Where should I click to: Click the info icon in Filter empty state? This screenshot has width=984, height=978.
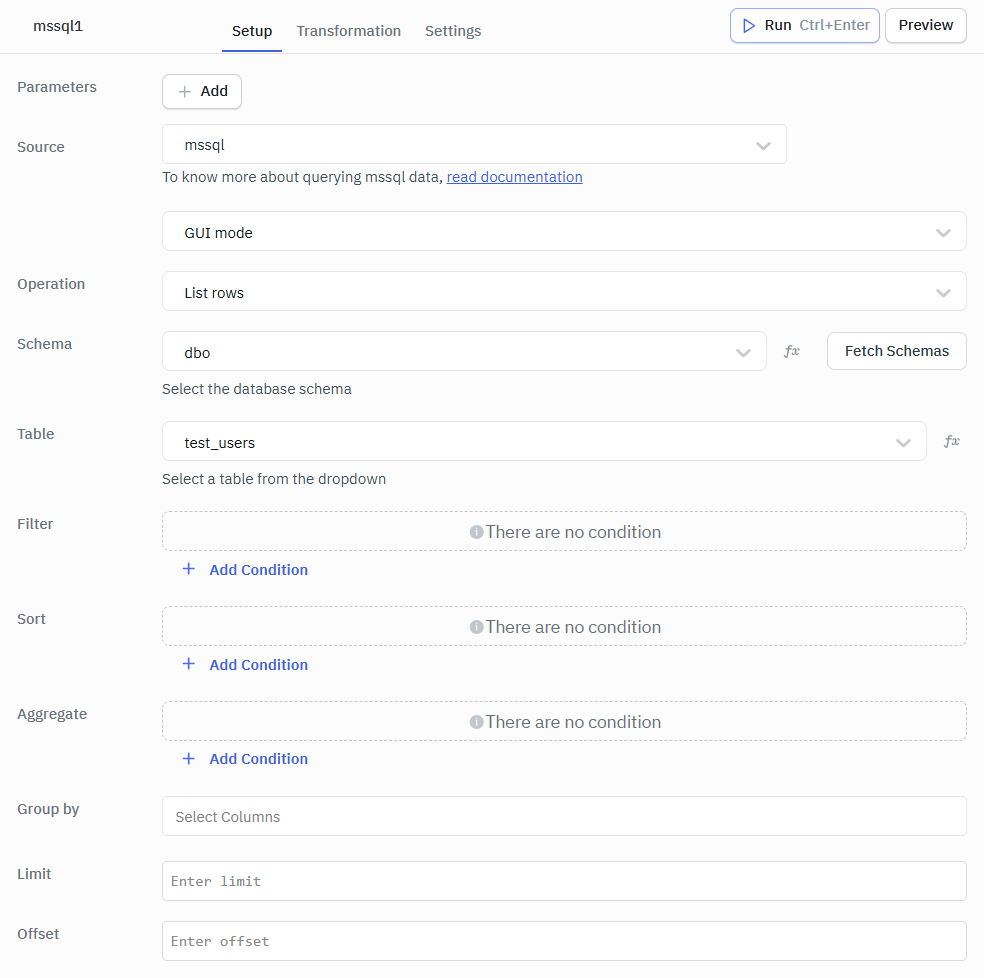point(476,532)
